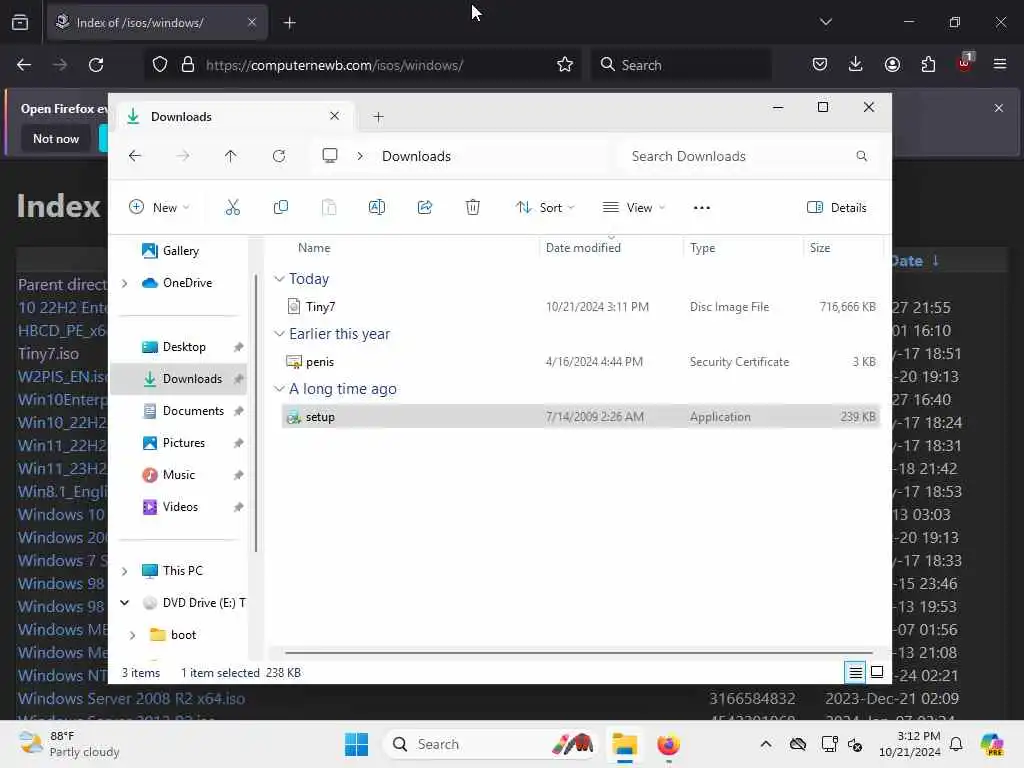
Task: Open a new Firefox tab
Action: click(290, 23)
